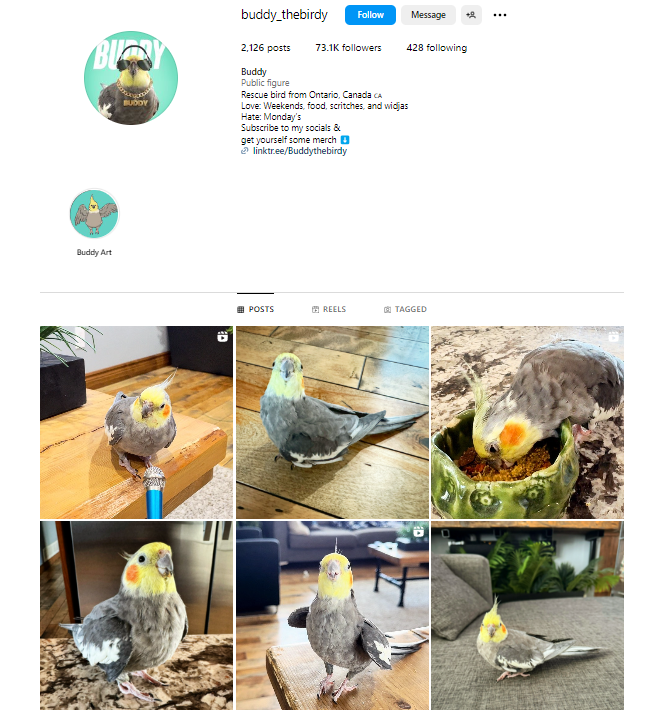Send a message with the Message button
The width and height of the screenshot is (668, 710).
[428, 15]
